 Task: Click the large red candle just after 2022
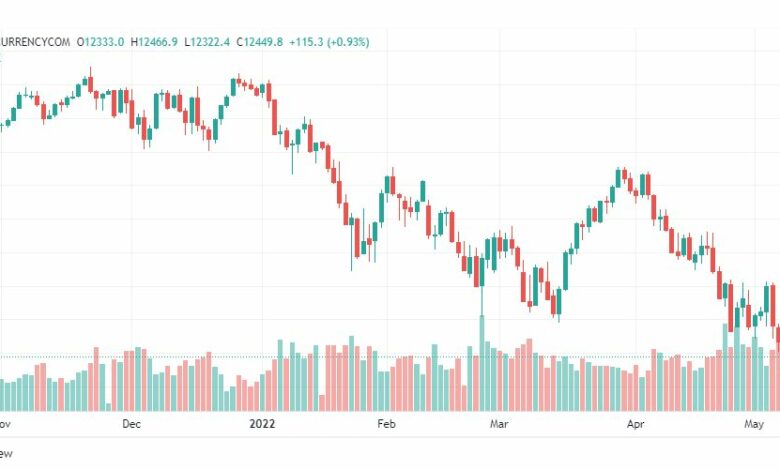275,117
